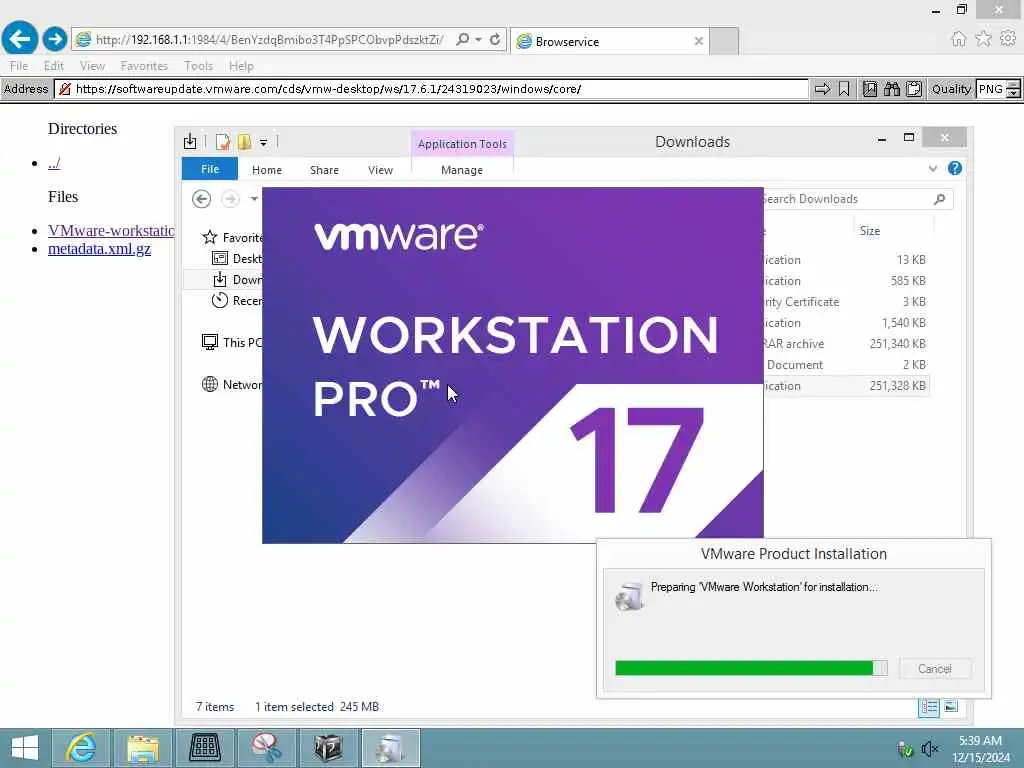Select the row sized 251,340 KB
Image resolution: width=1024 pixels, height=768 pixels.
point(846,344)
